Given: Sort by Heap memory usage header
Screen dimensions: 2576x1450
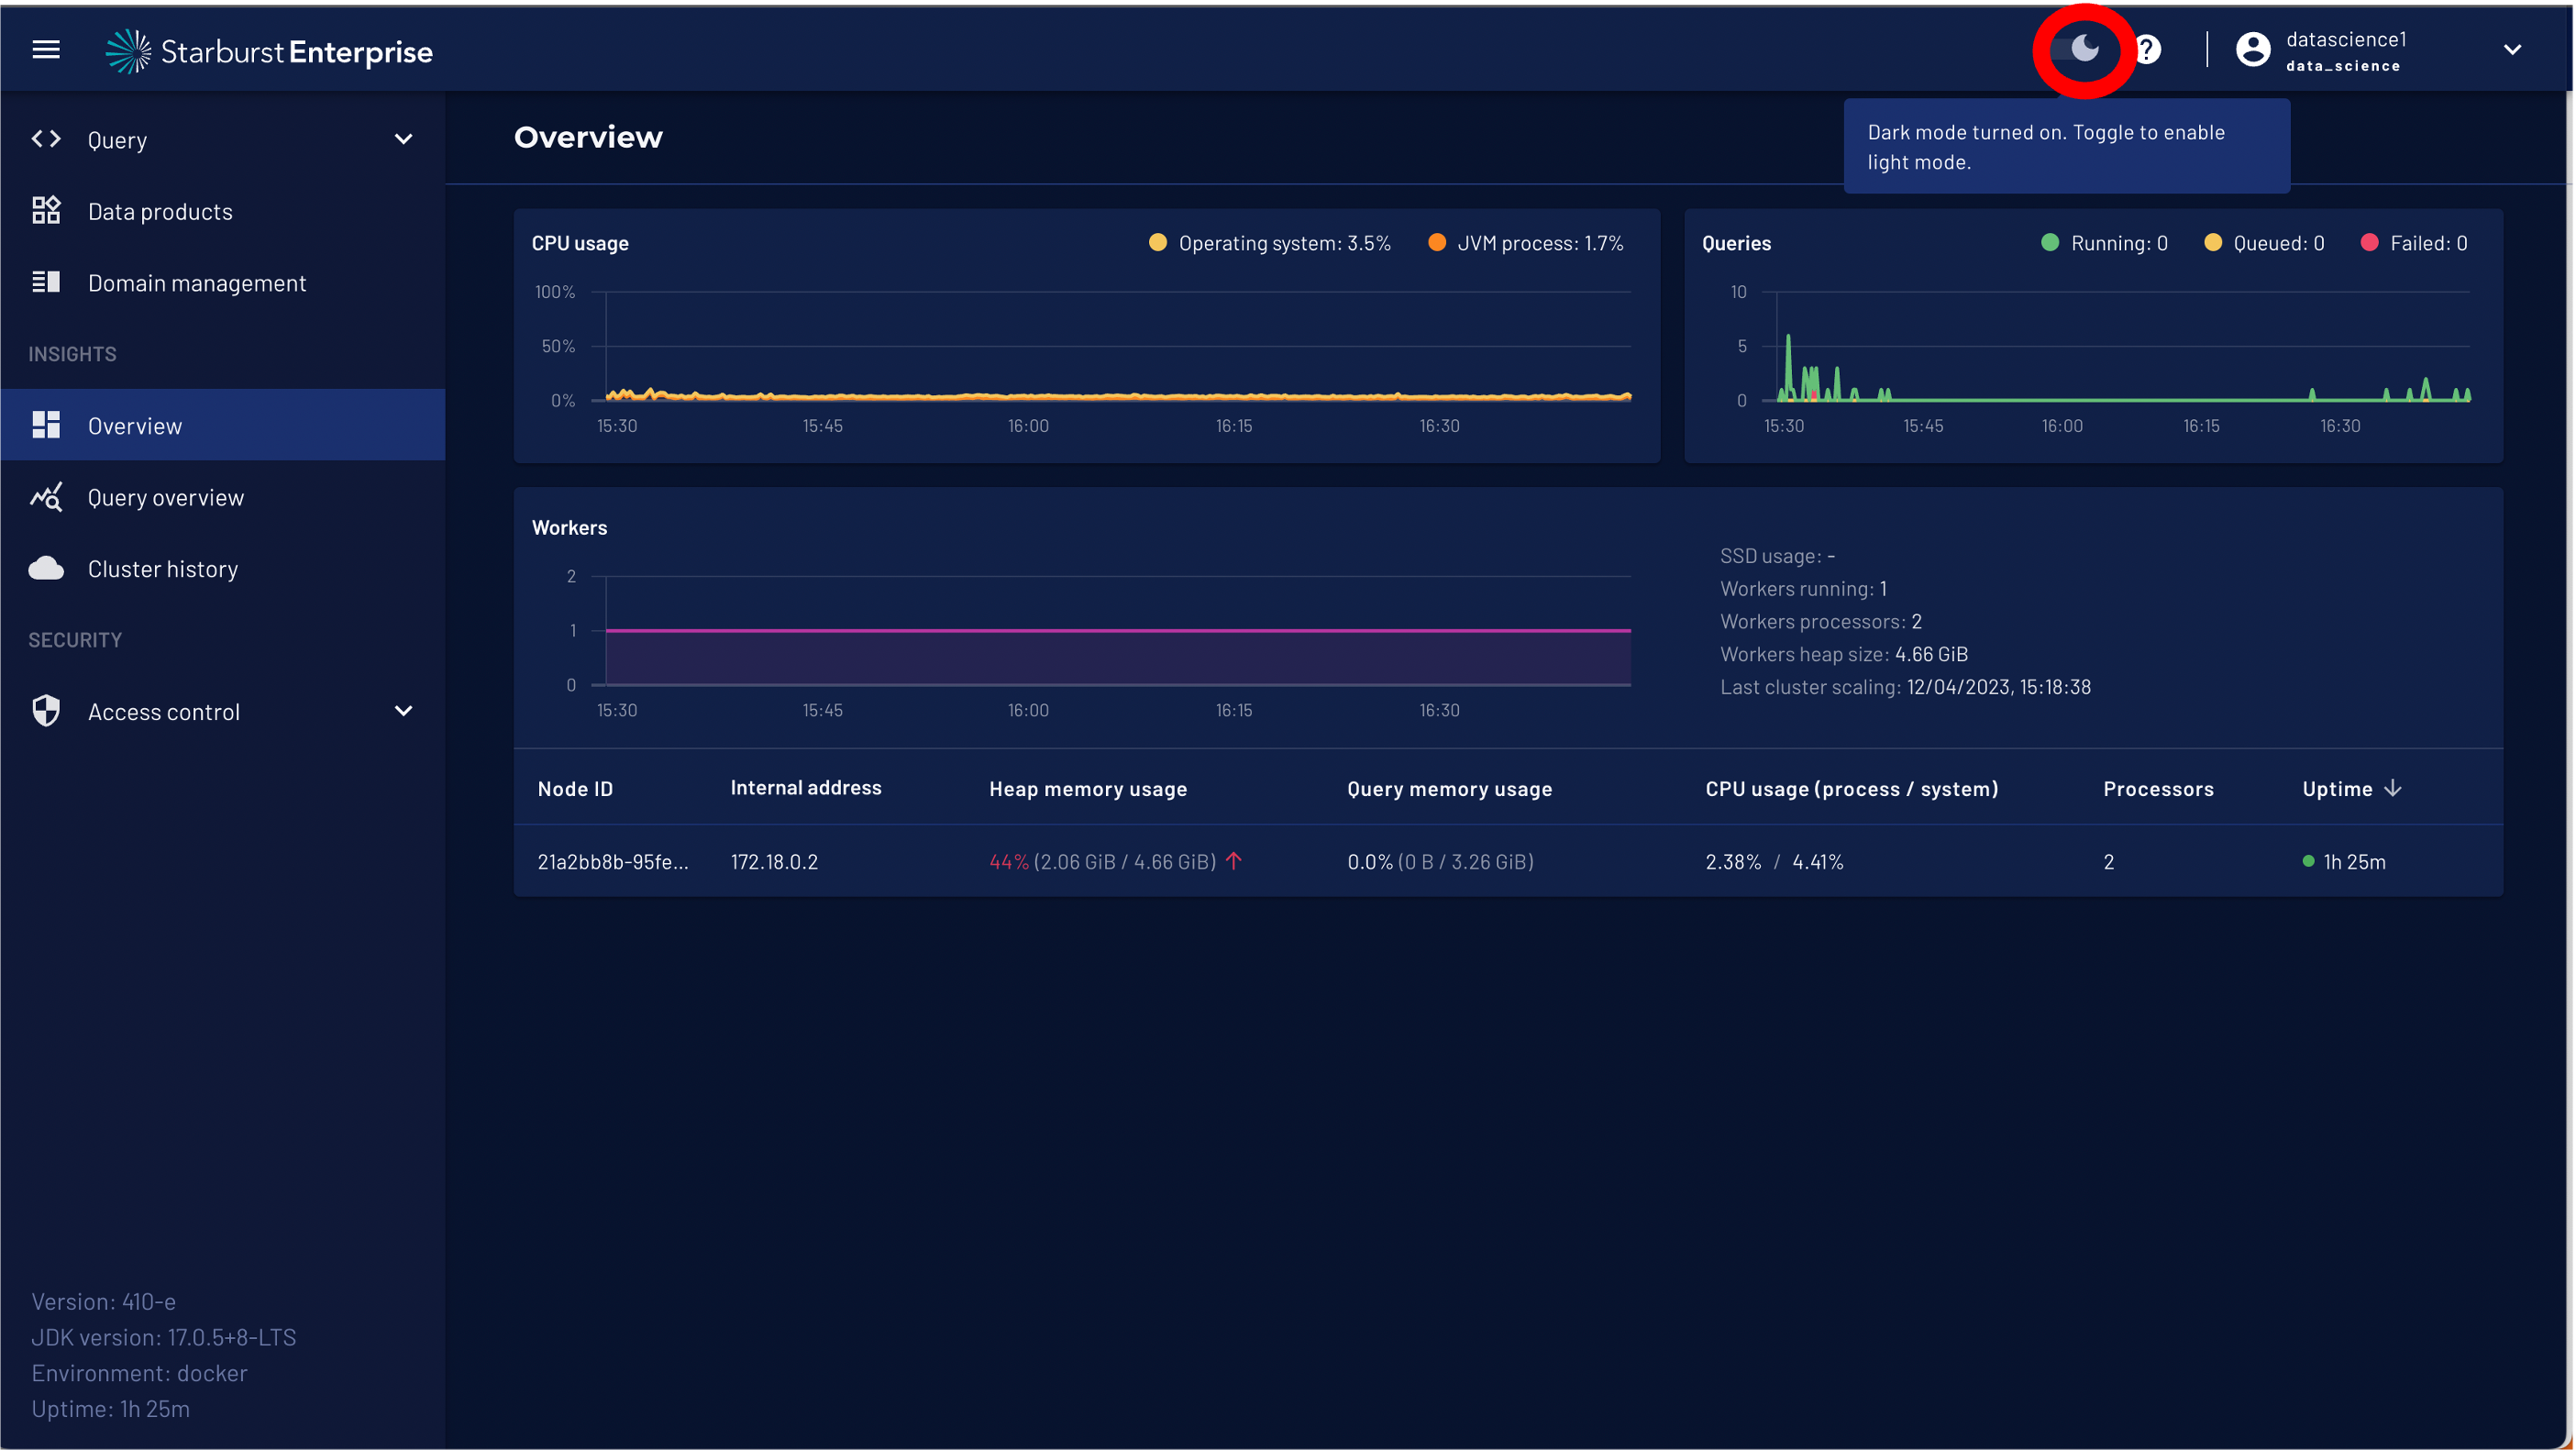Looking at the screenshot, I should (x=1087, y=789).
